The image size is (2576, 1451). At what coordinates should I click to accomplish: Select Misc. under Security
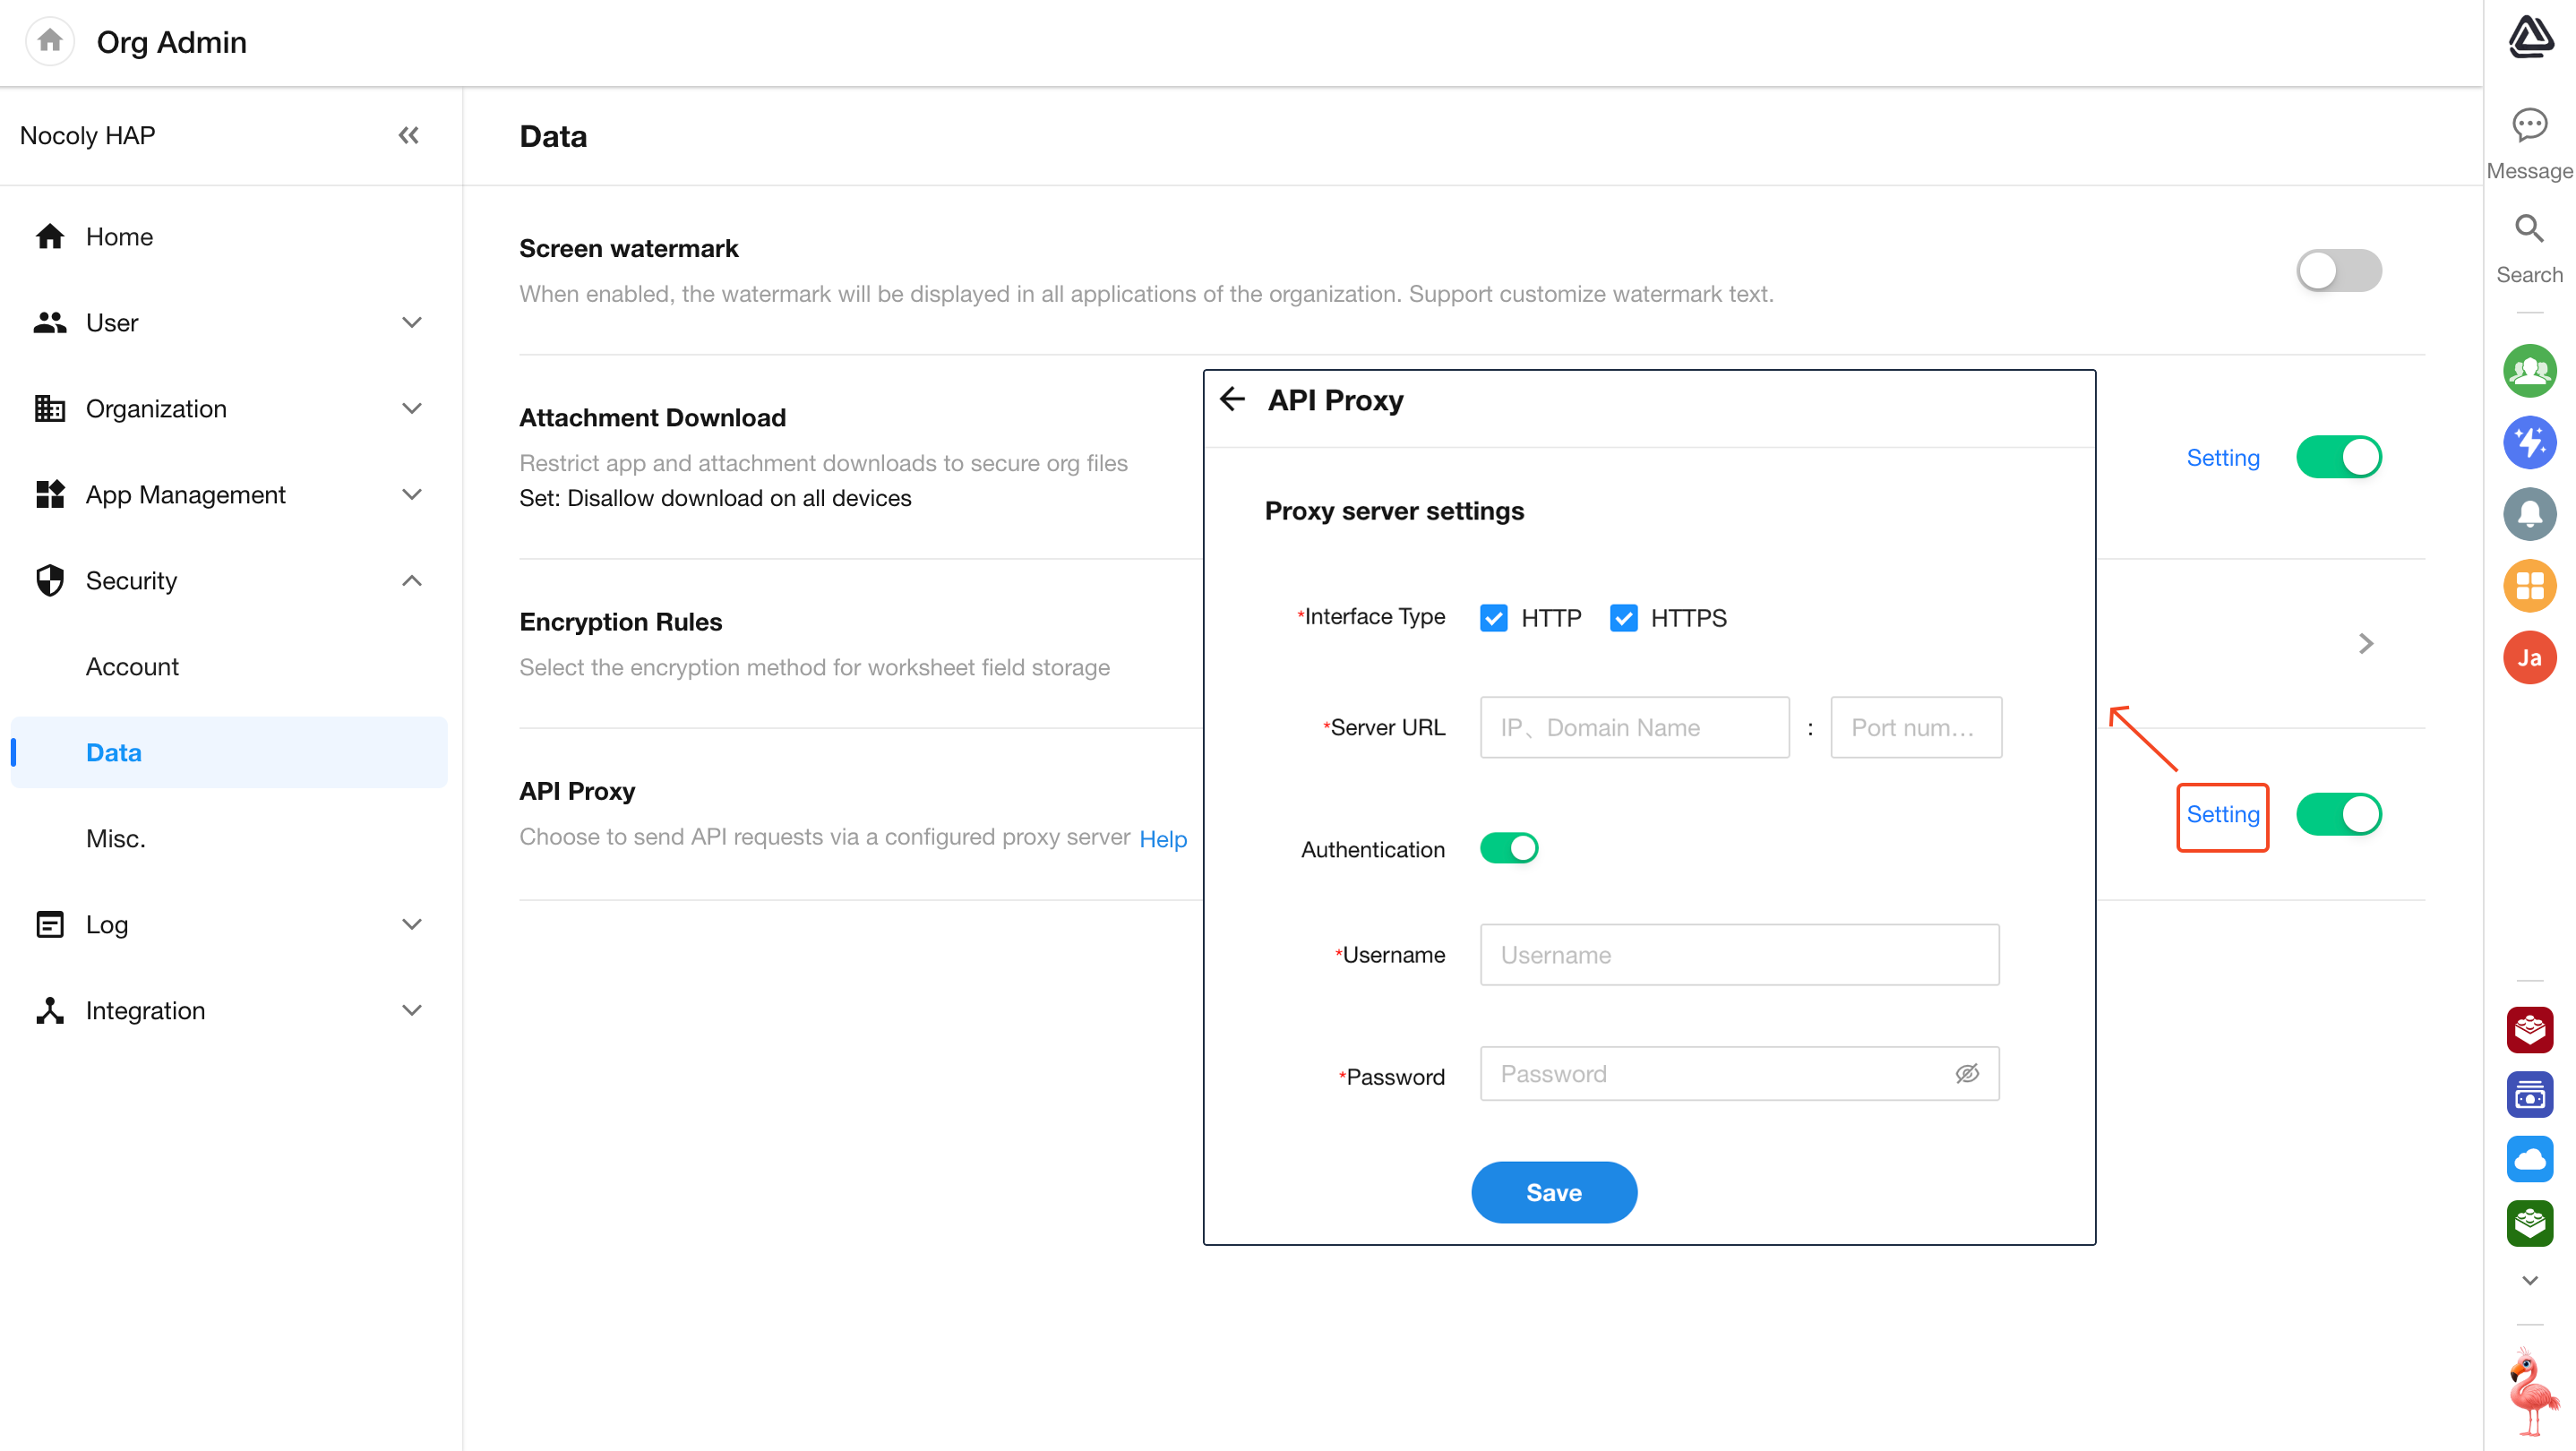point(116,839)
